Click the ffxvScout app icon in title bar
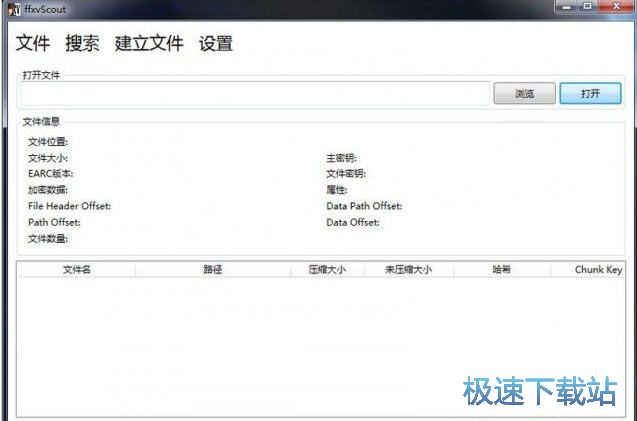 tap(13, 8)
